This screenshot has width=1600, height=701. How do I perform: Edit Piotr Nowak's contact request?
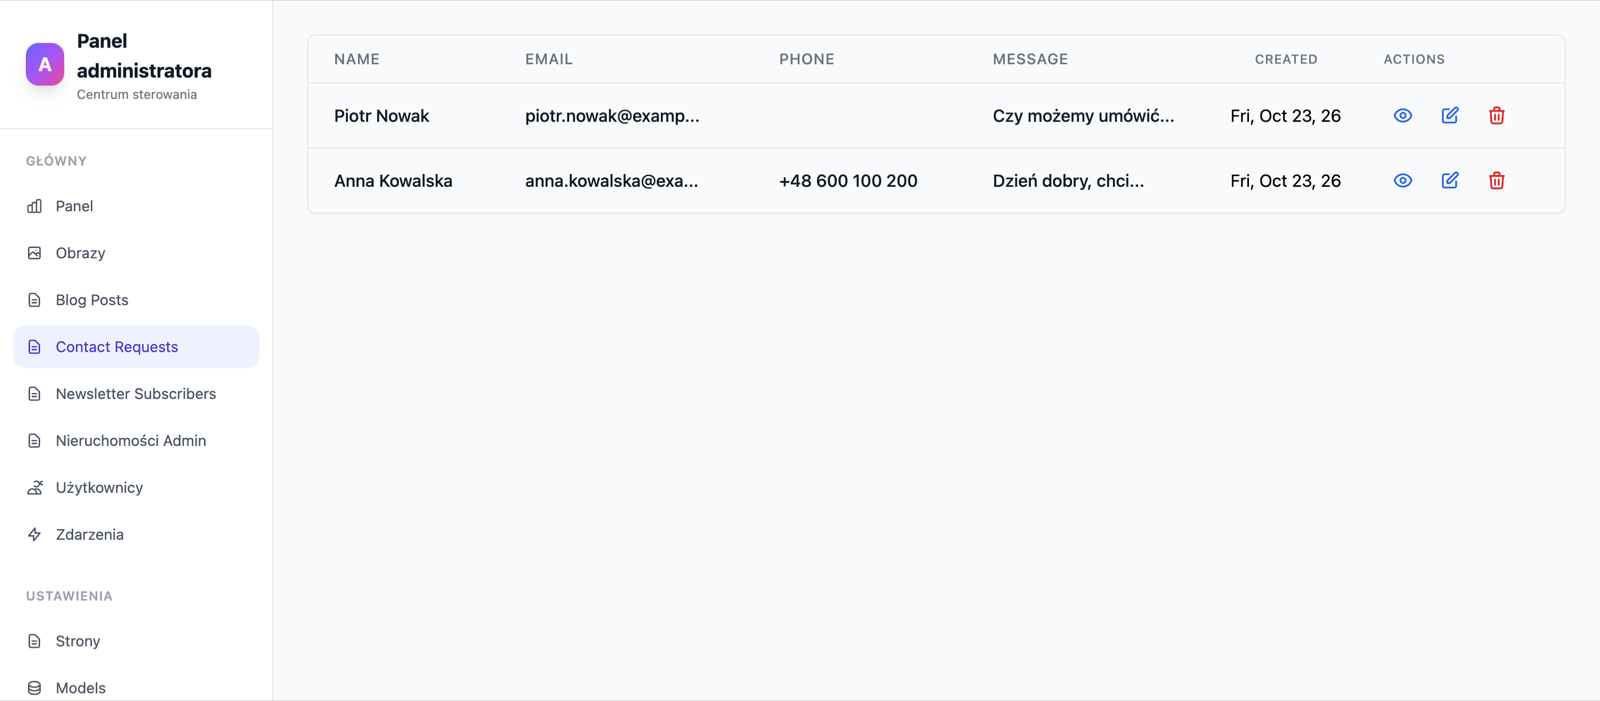tap(1450, 116)
